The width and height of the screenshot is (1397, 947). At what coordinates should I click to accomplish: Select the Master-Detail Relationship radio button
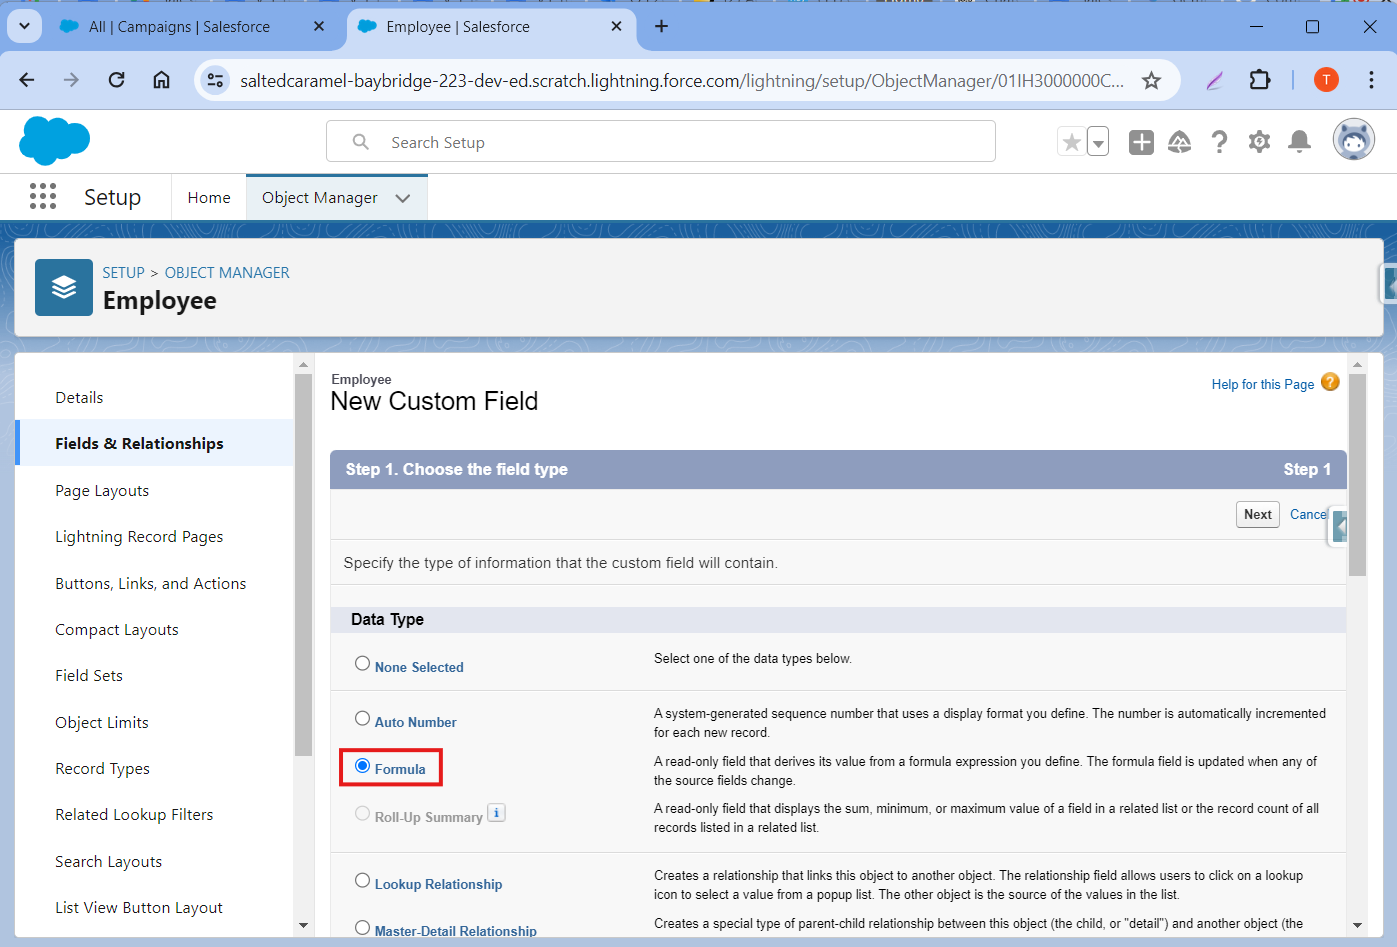(362, 927)
